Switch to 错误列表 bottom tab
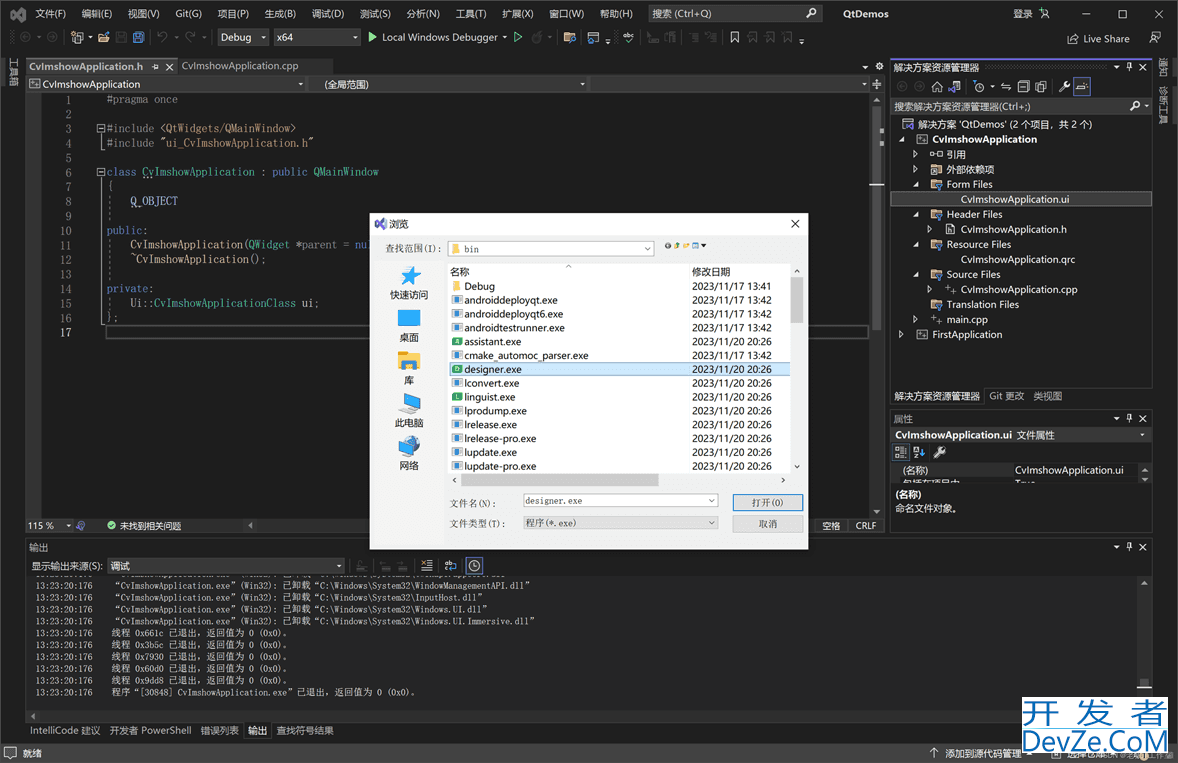This screenshot has width=1178, height=763. (219, 730)
